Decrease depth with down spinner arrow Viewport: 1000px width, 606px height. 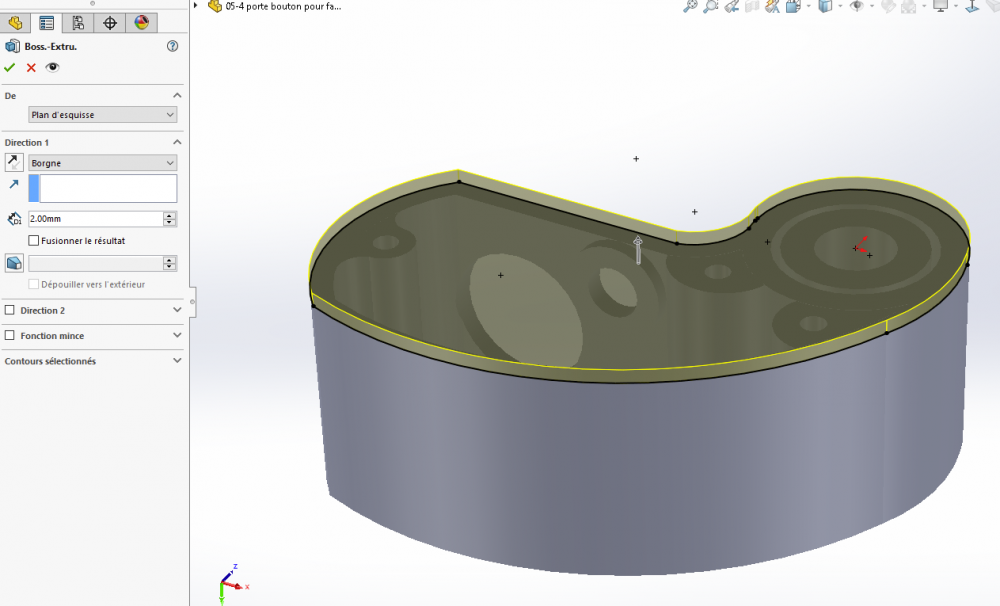[170, 223]
